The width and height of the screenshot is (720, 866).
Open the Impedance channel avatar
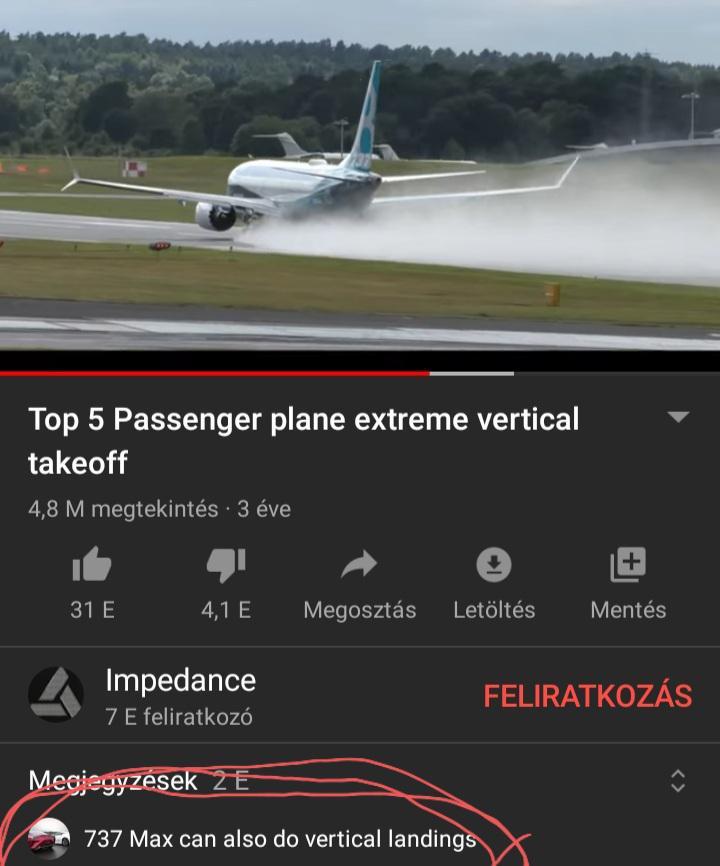[x=56, y=694]
